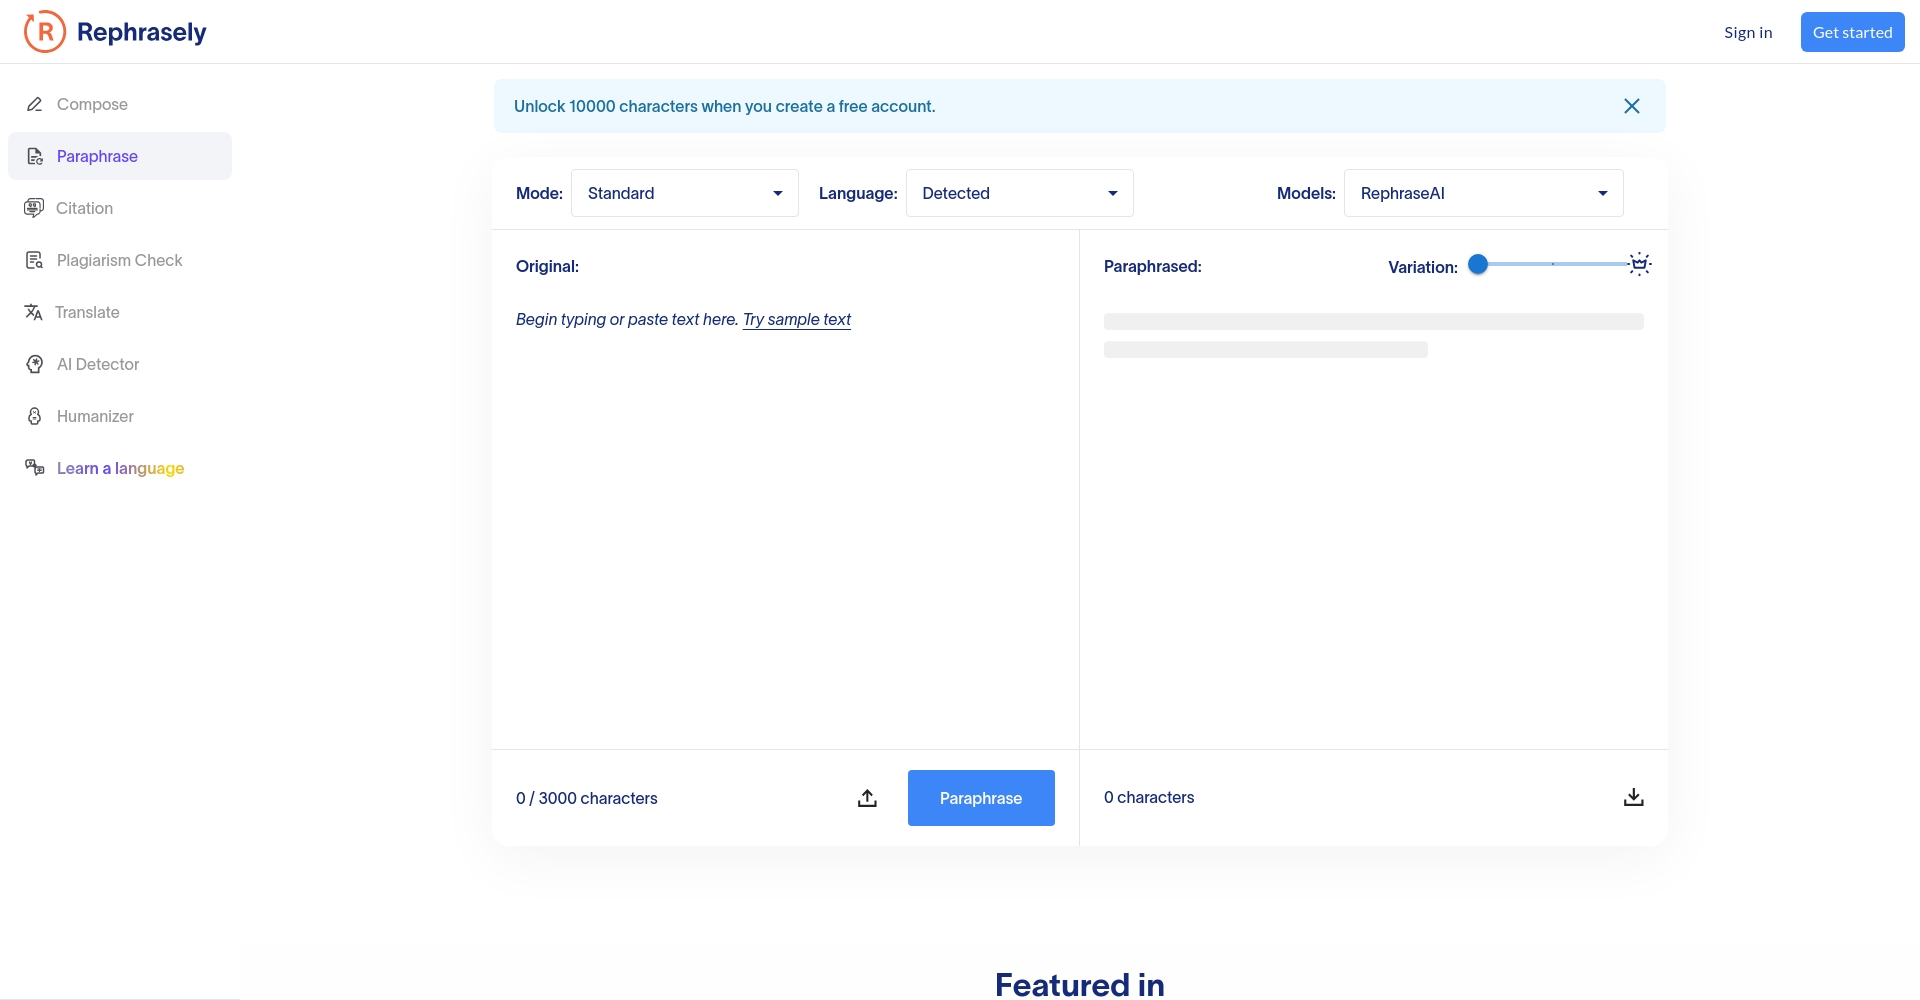Open the Mode dropdown set to Standard

click(x=684, y=193)
